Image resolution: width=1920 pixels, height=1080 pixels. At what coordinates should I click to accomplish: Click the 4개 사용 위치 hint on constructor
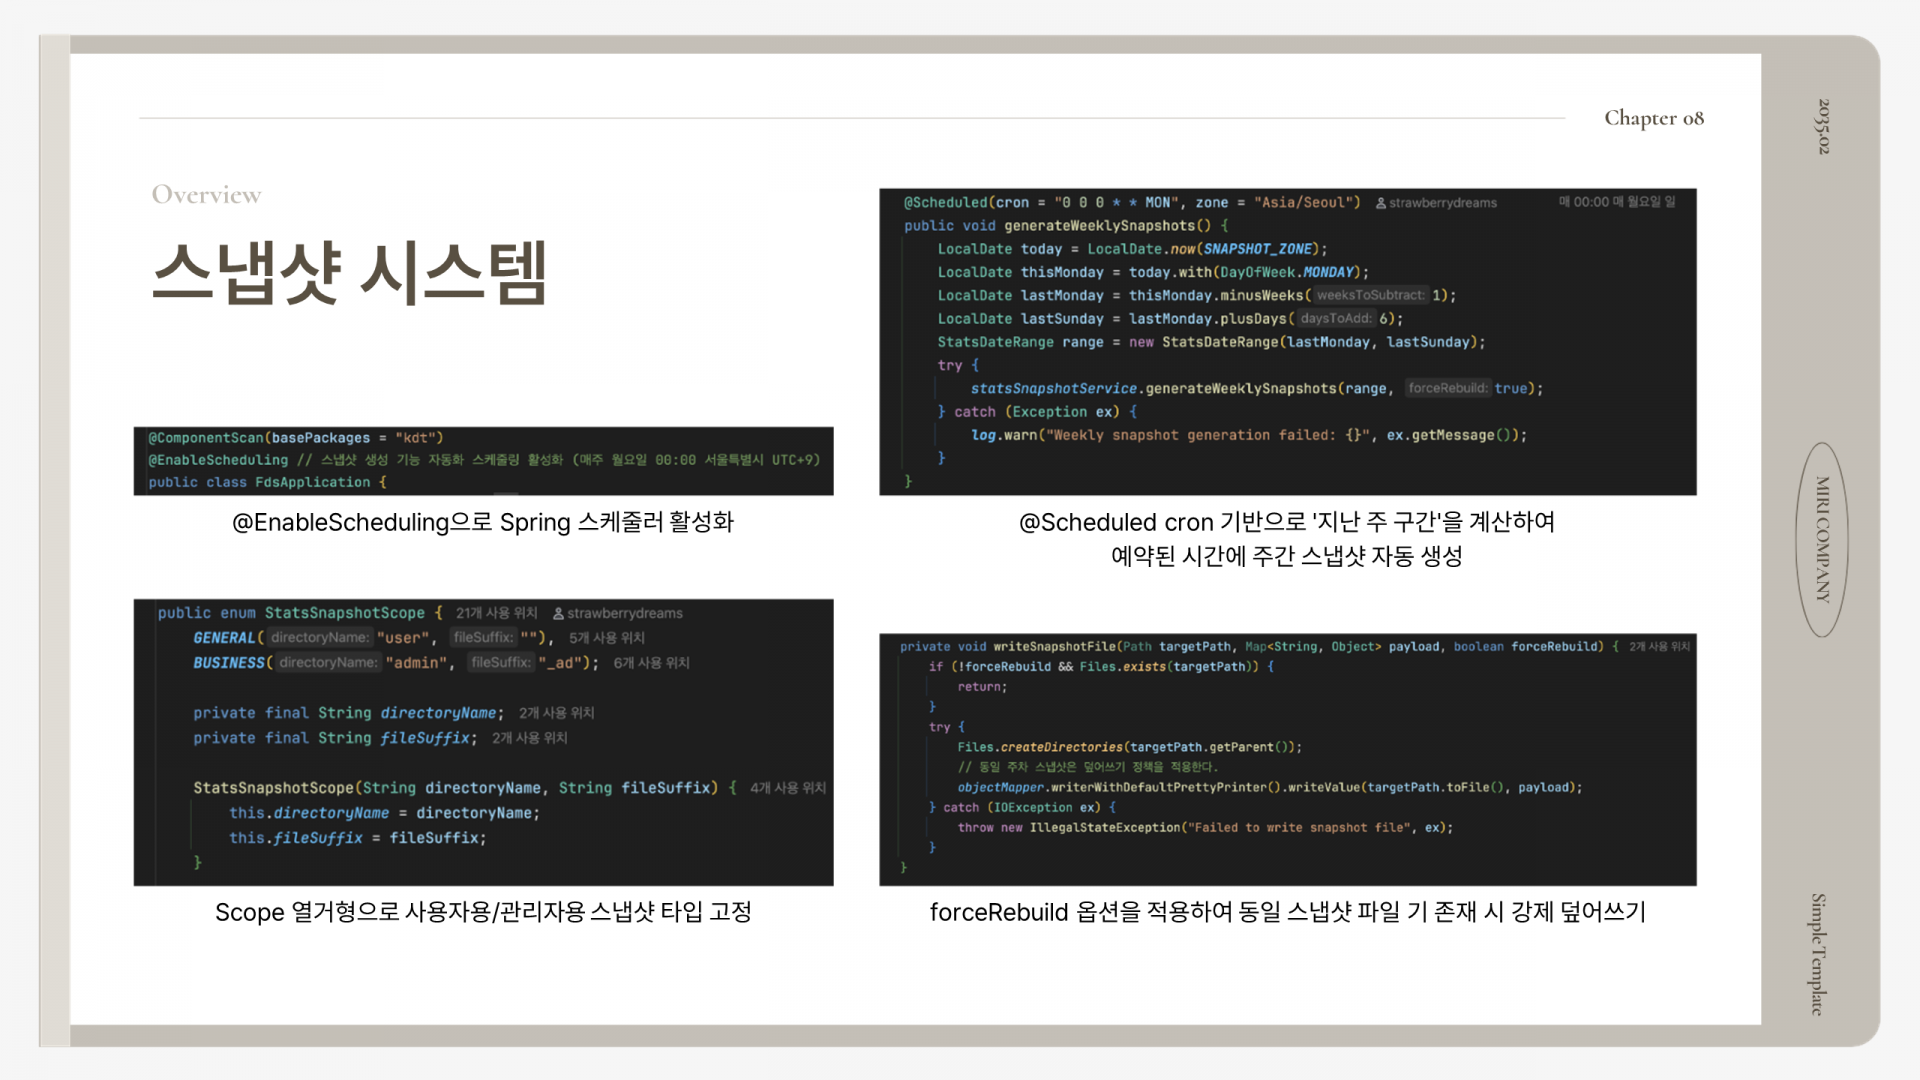[788, 788]
